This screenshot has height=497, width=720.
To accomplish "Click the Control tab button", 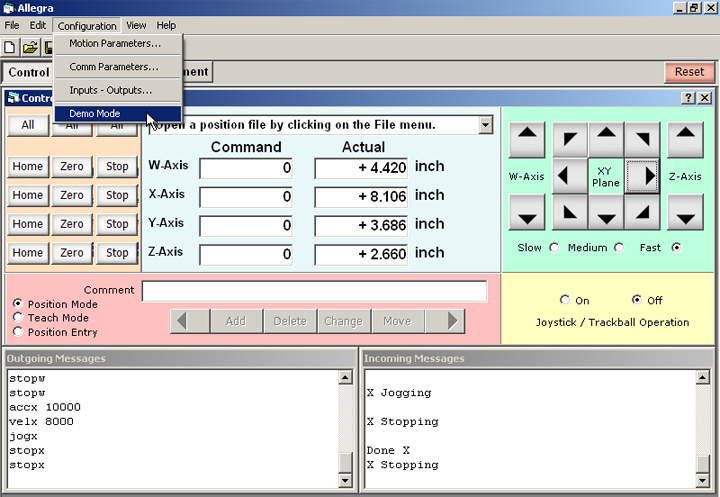I will tap(28, 72).
